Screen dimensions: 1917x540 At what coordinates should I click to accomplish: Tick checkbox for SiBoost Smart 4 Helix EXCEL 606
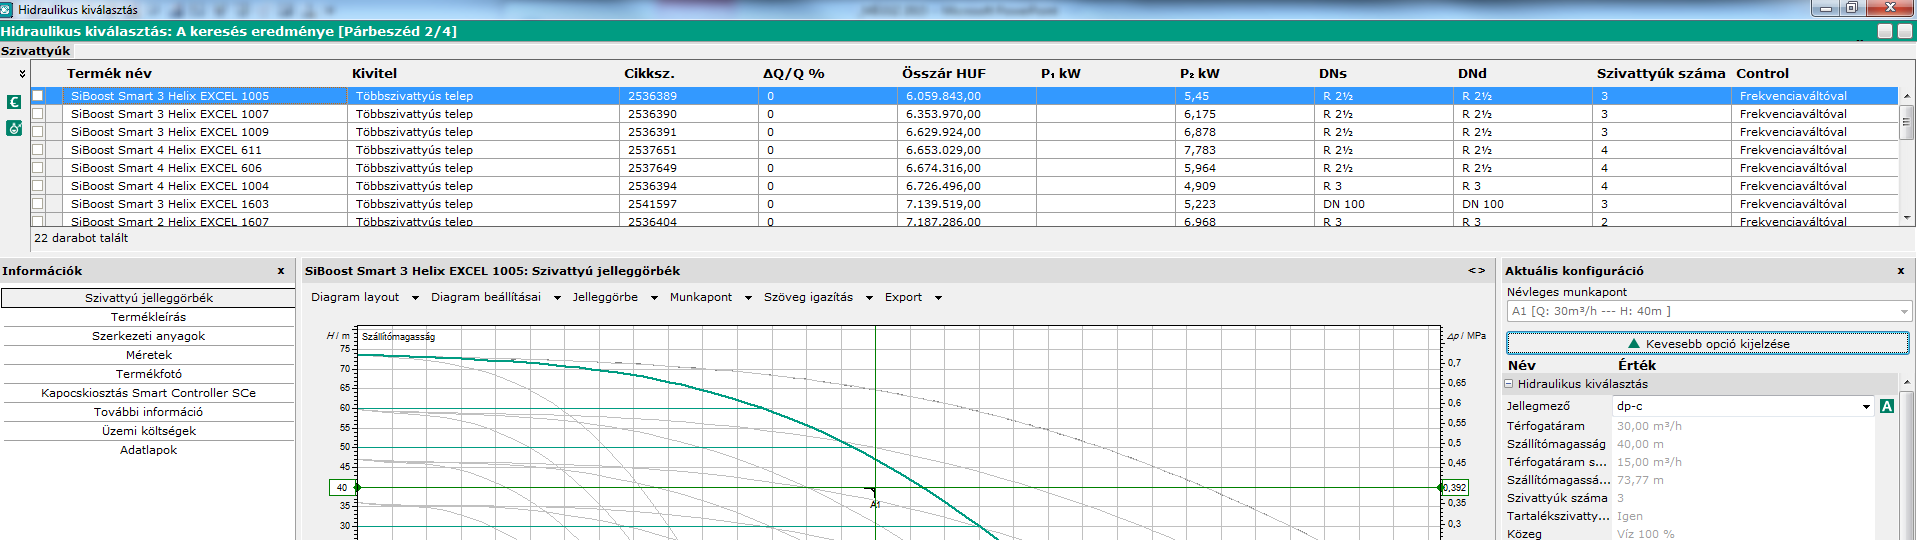click(38, 168)
